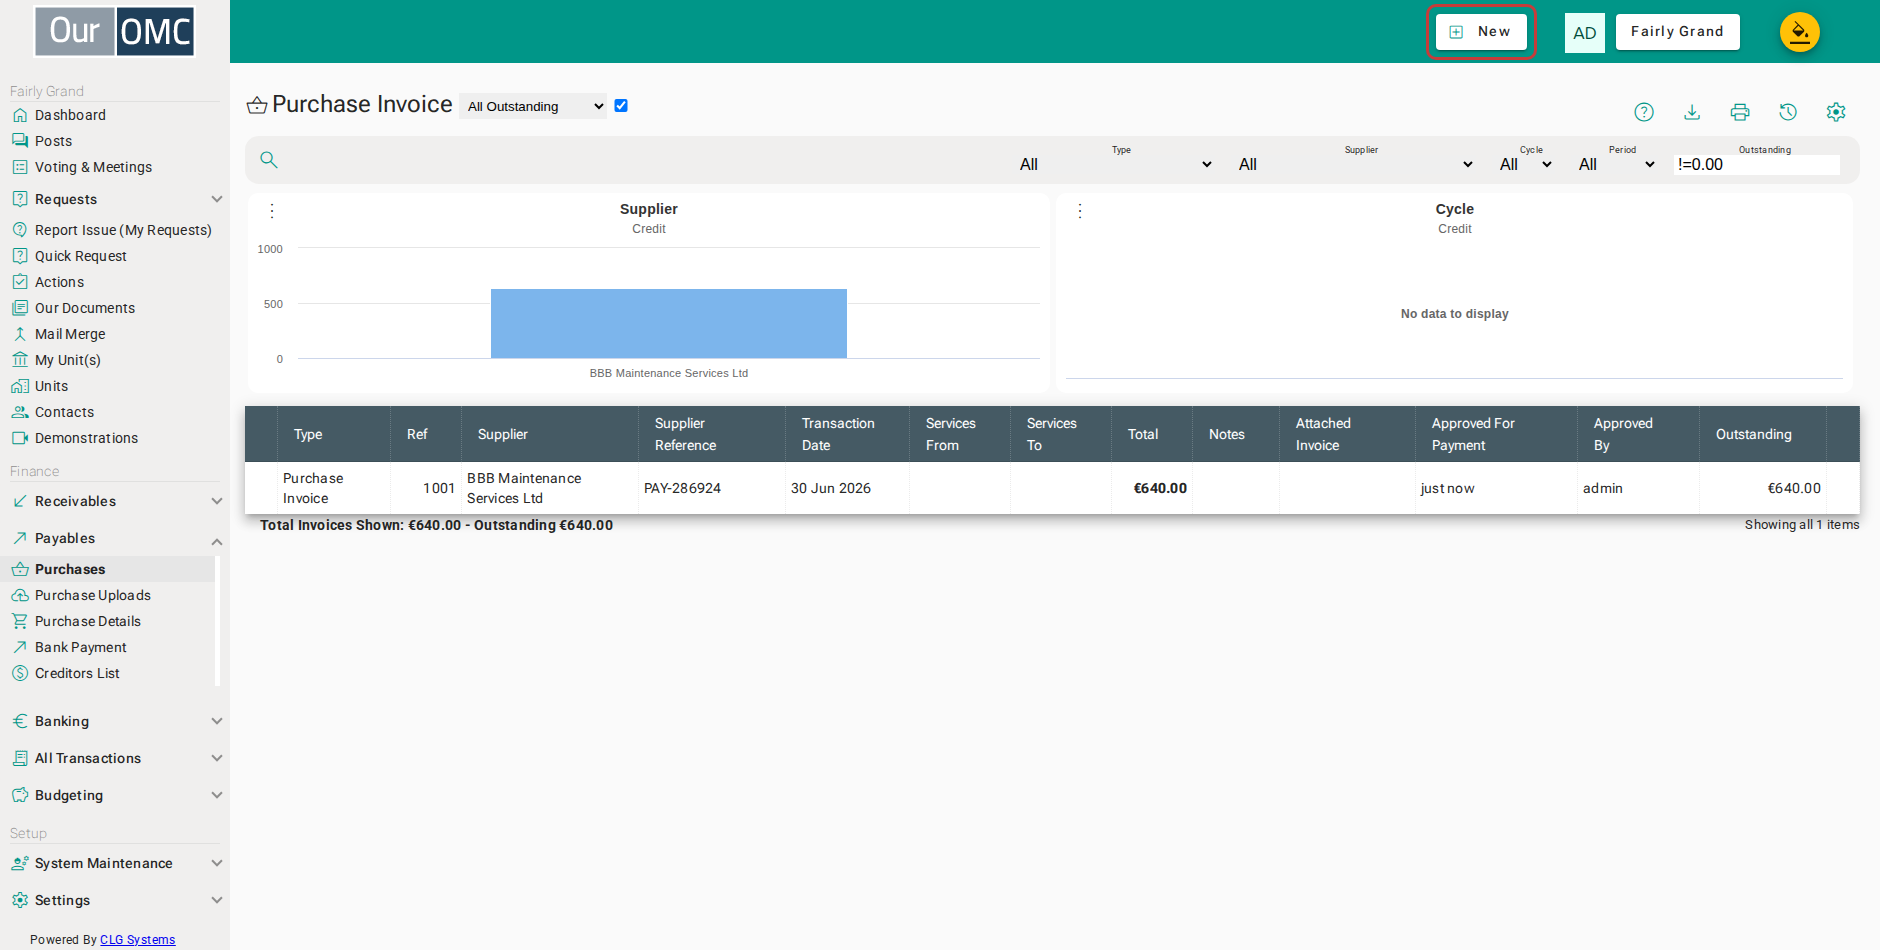Open Voting & Meetings page
This screenshot has width=1880, height=950.
pos(93,167)
